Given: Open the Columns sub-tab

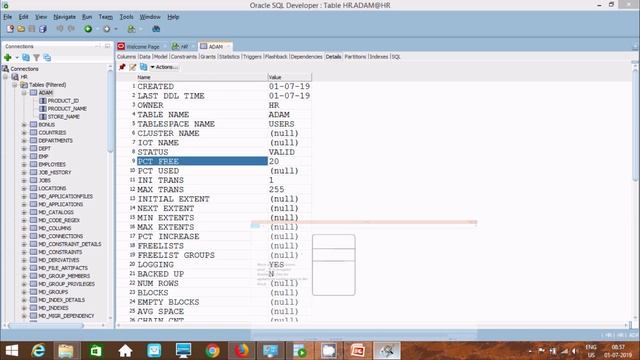Looking at the screenshot, I should [127, 57].
